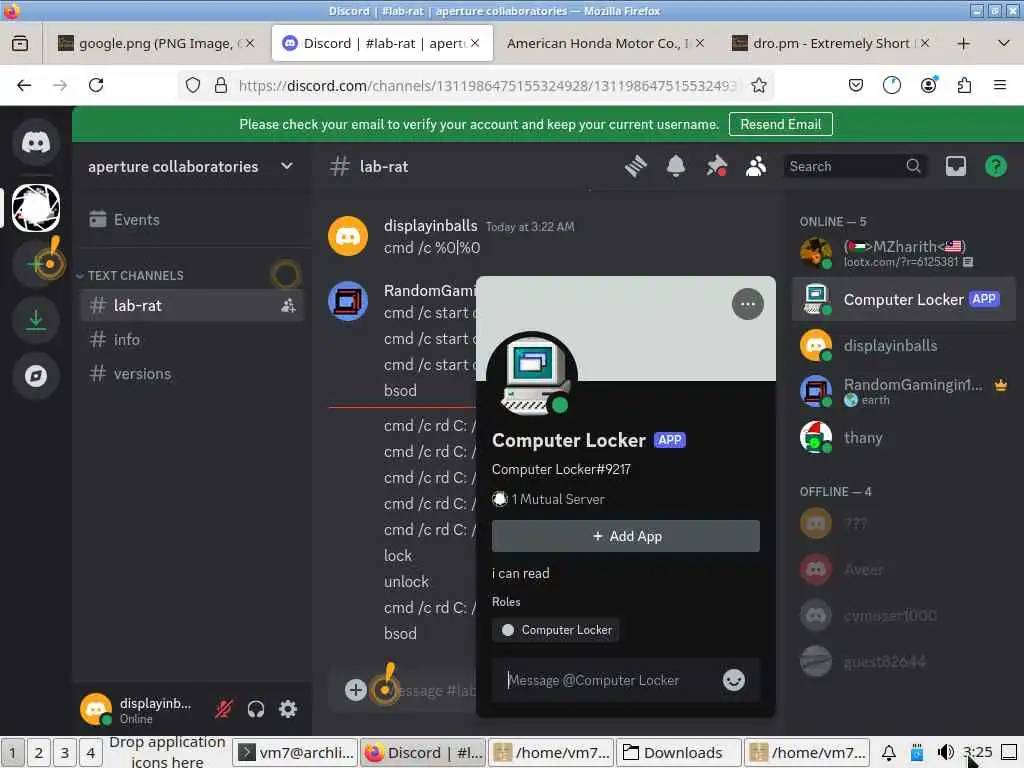1024x768 pixels.
Task: Select offline member Aveer
Action: coord(904,569)
